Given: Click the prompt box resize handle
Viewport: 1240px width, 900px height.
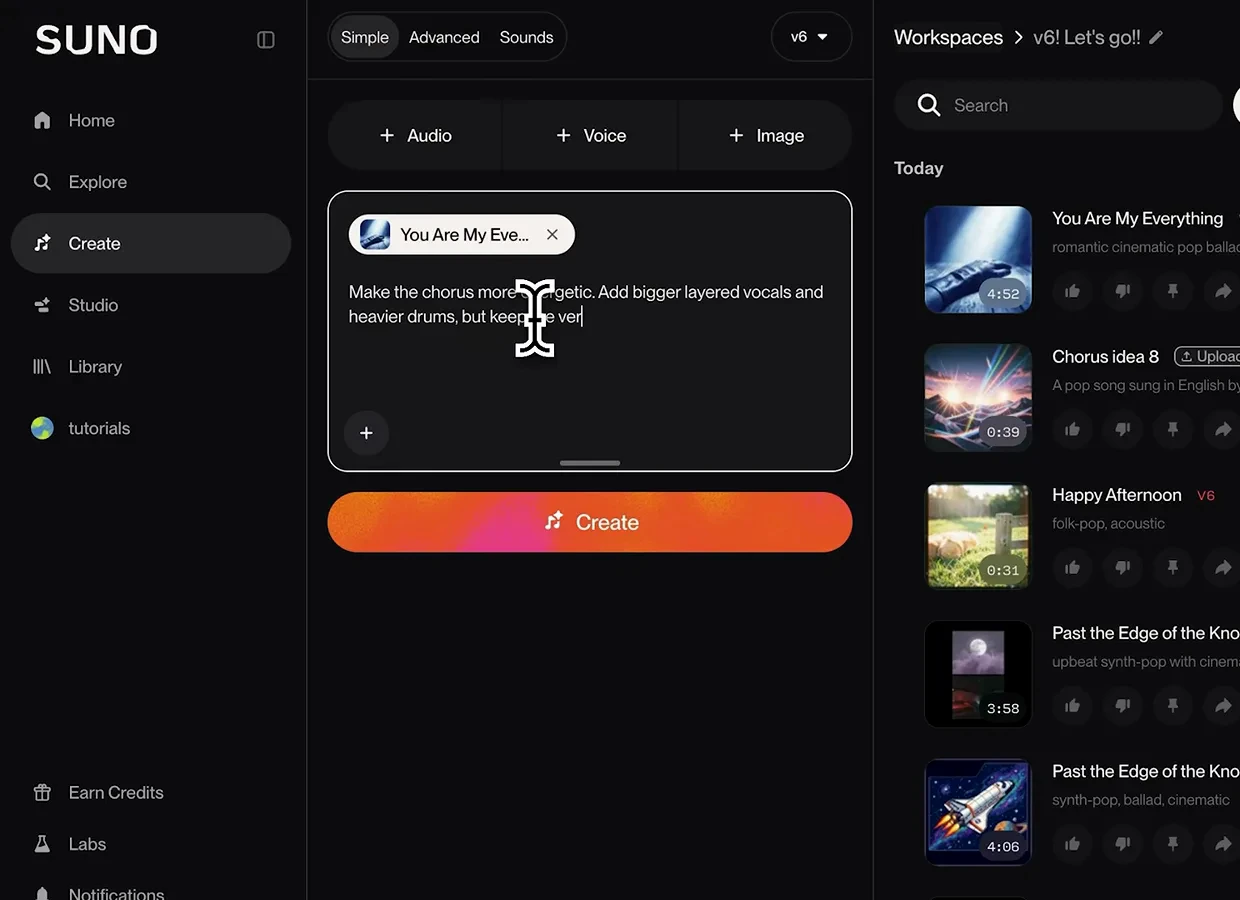Looking at the screenshot, I should point(590,463).
